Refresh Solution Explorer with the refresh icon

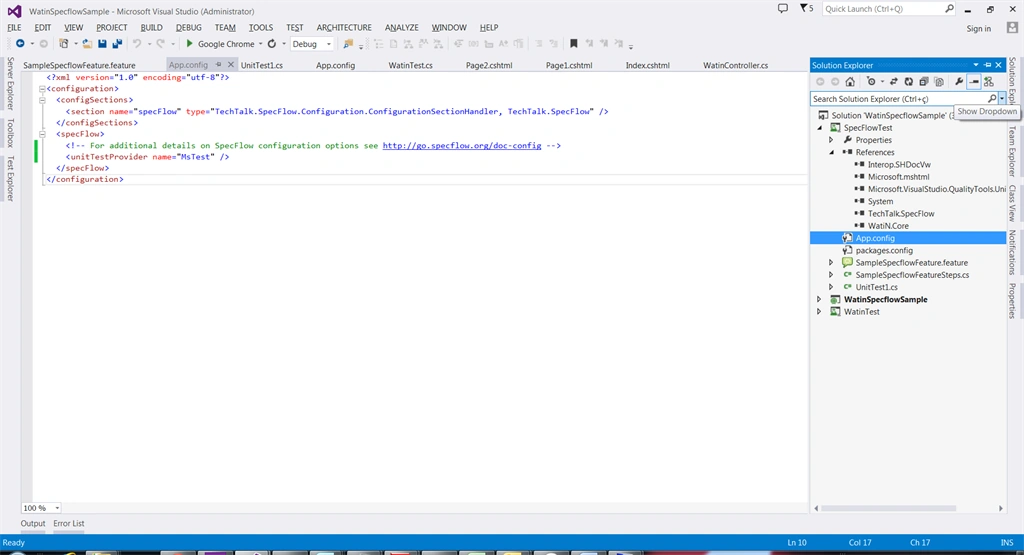click(908, 82)
